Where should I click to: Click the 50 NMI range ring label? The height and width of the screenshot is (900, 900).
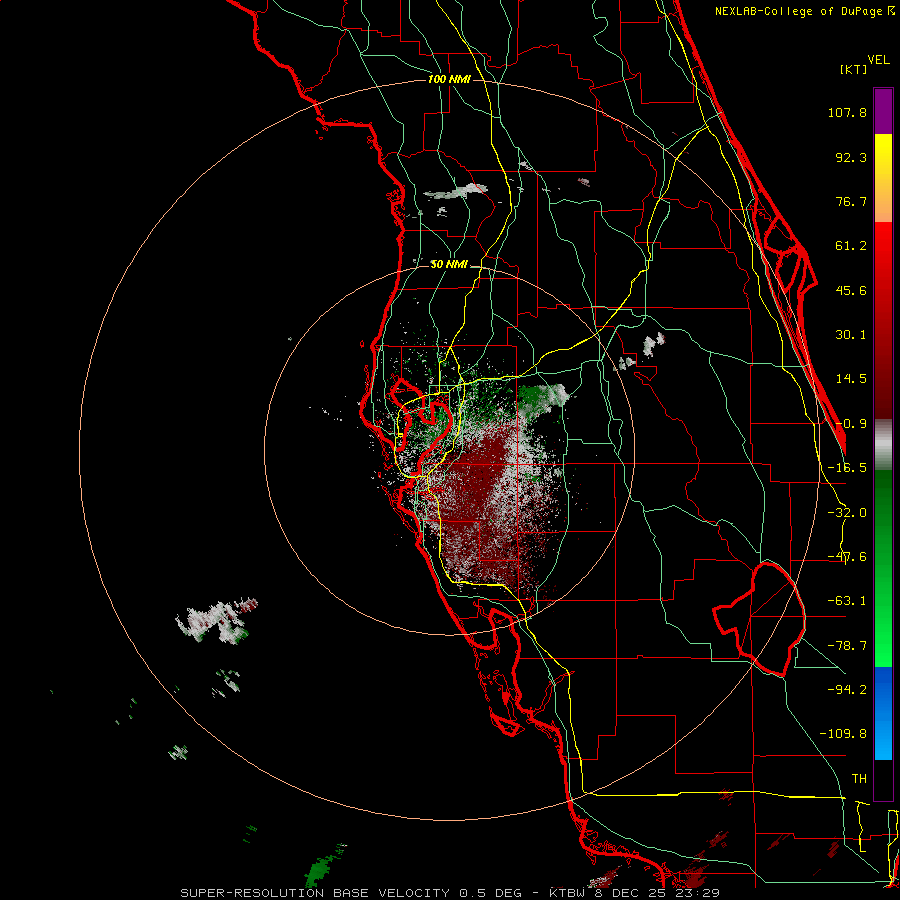click(x=449, y=265)
